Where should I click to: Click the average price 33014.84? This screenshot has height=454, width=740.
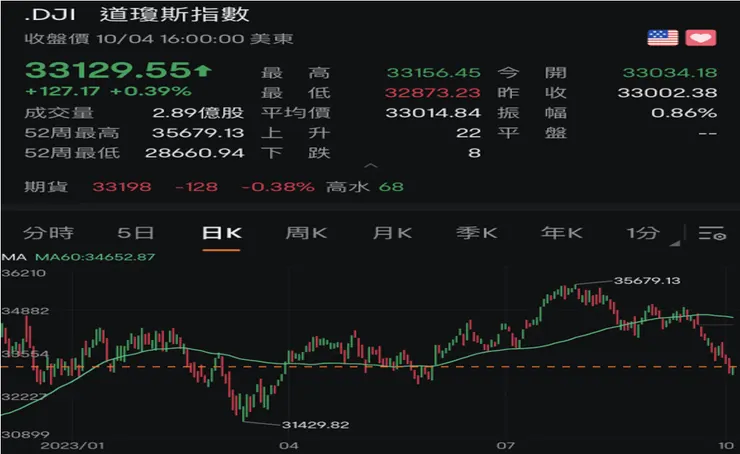click(433, 113)
